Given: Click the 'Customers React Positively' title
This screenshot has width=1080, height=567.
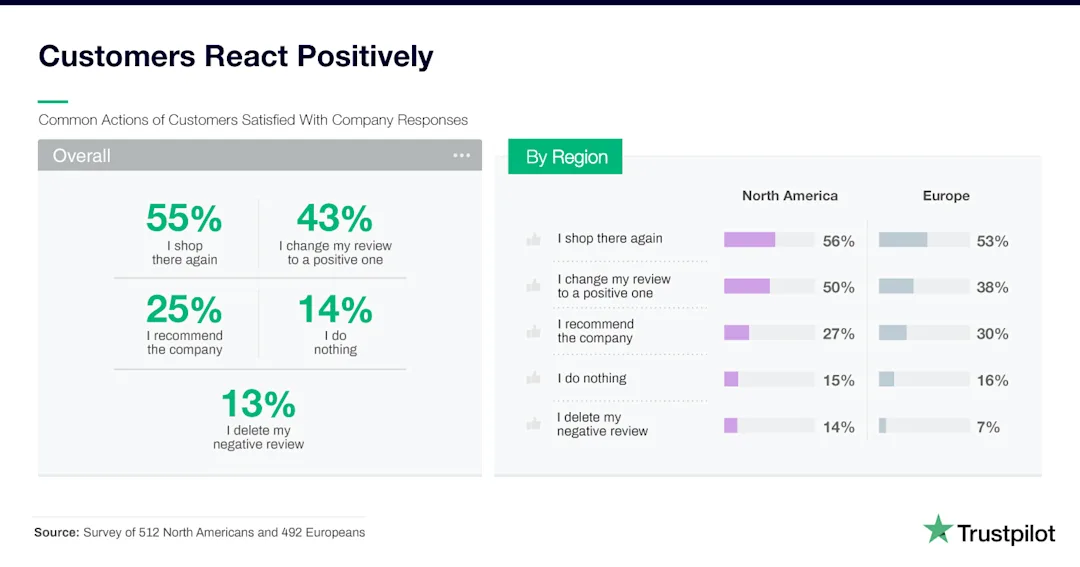Looking at the screenshot, I should (x=236, y=56).
